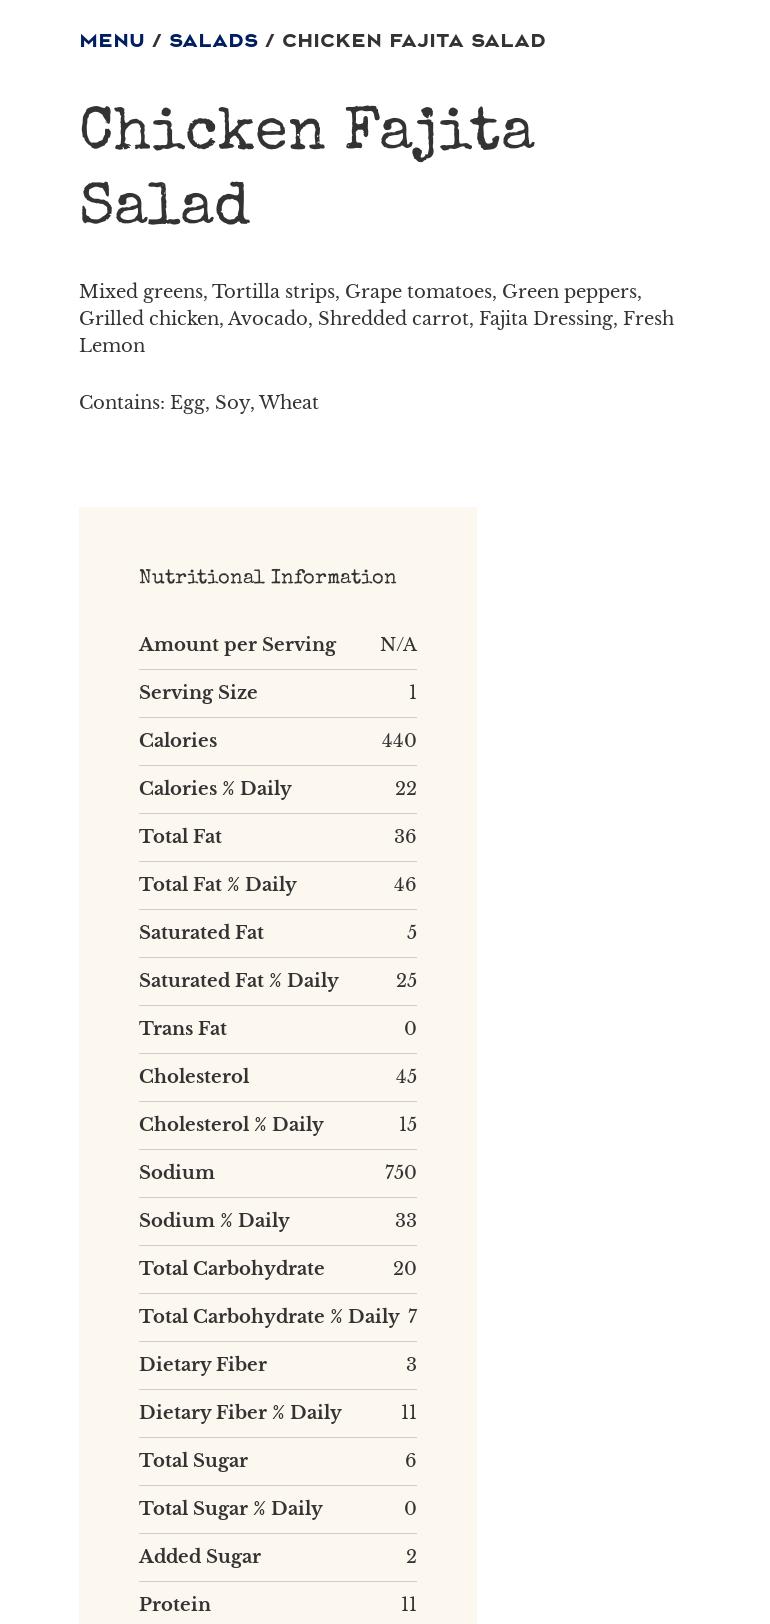Click the Chicken Fajita Salad breadcrumb text

[x=413, y=41]
